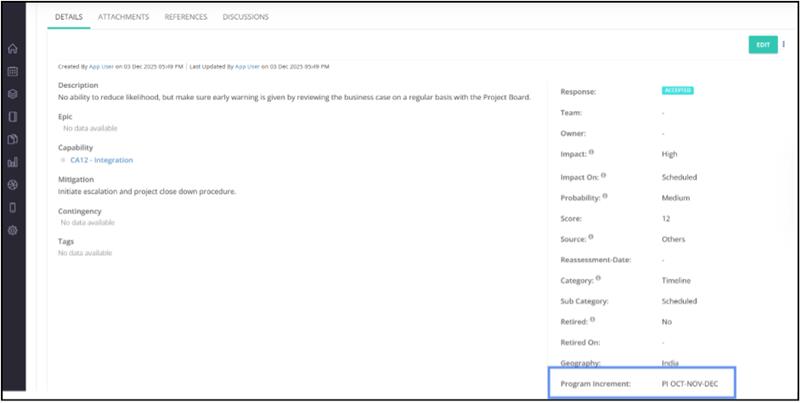Click the green EDIT button
This screenshot has width=800, height=403.
(x=763, y=44)
